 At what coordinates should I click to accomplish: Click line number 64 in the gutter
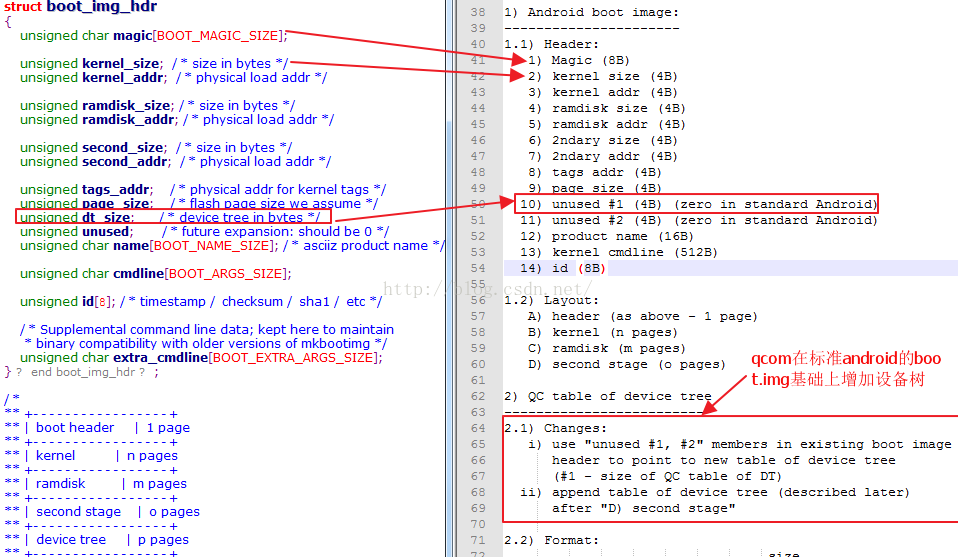478,428
